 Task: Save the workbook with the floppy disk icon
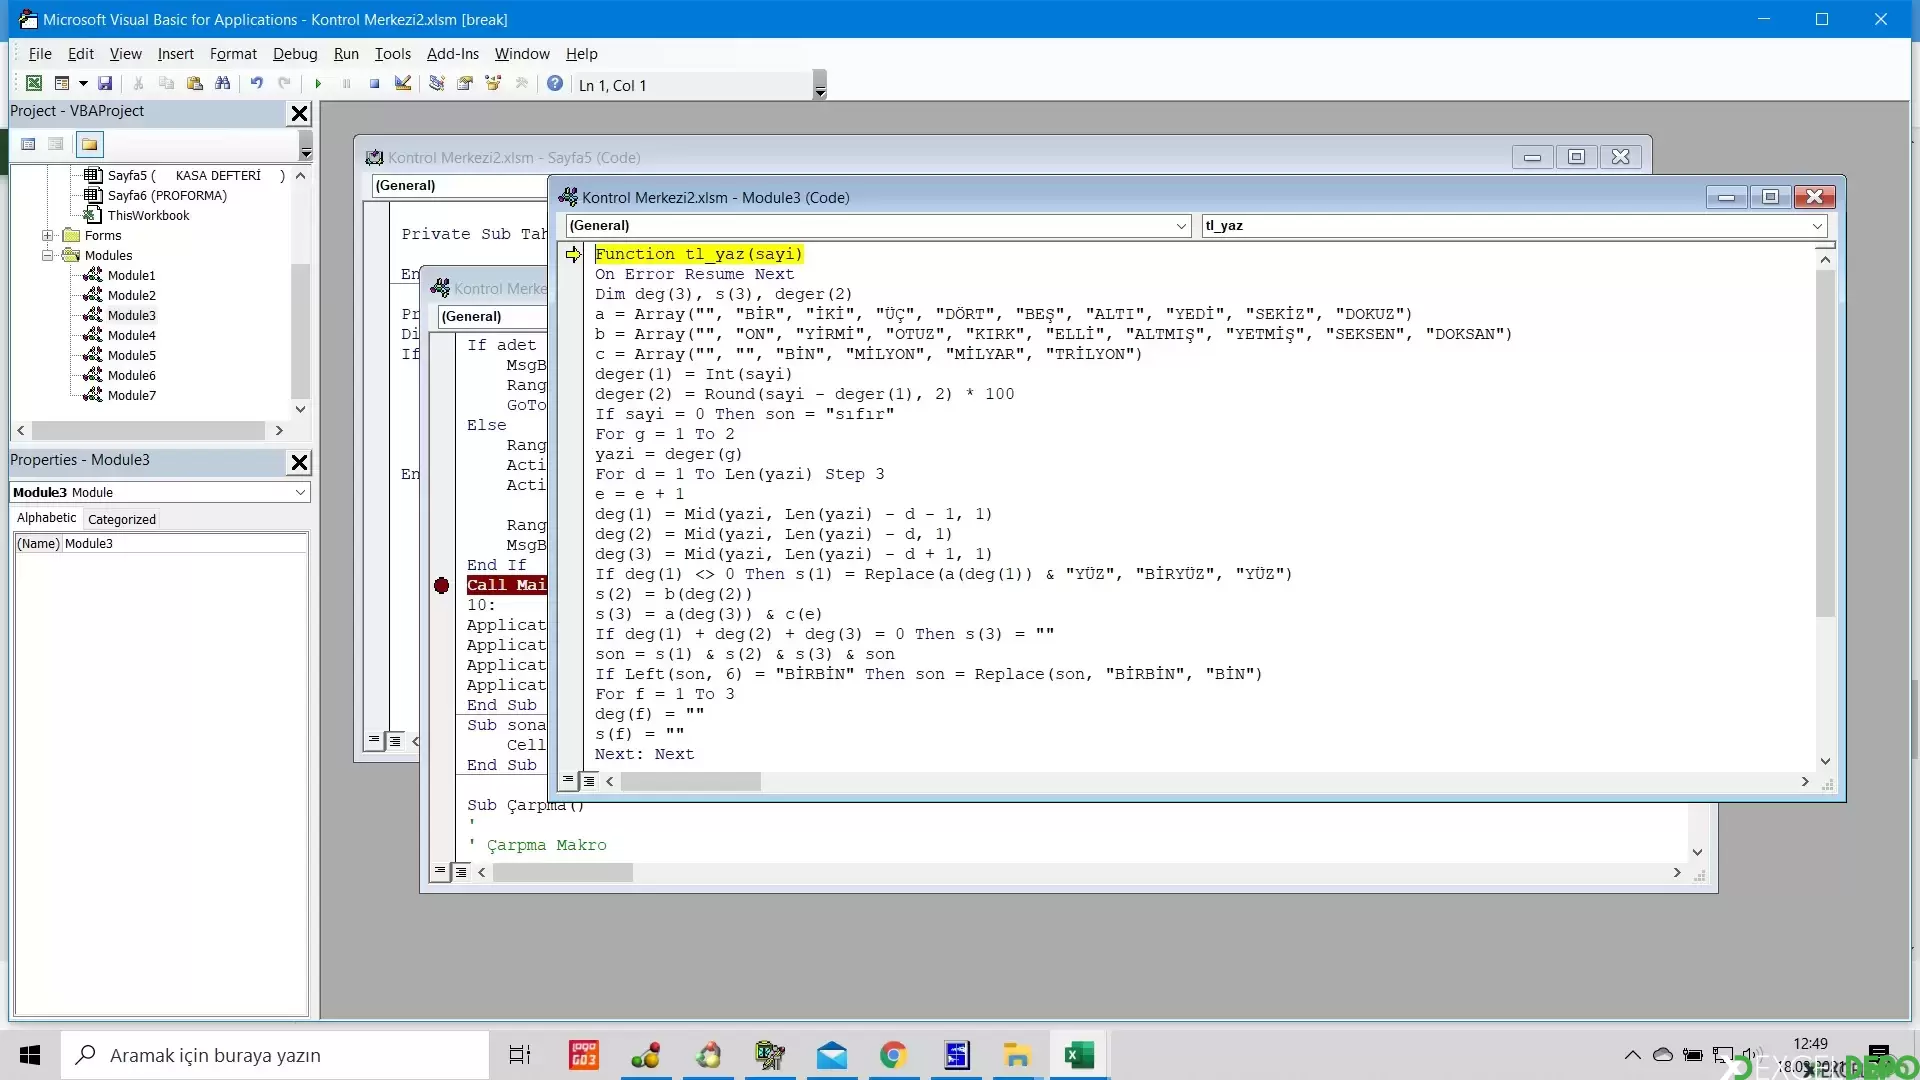pos(105,84)
